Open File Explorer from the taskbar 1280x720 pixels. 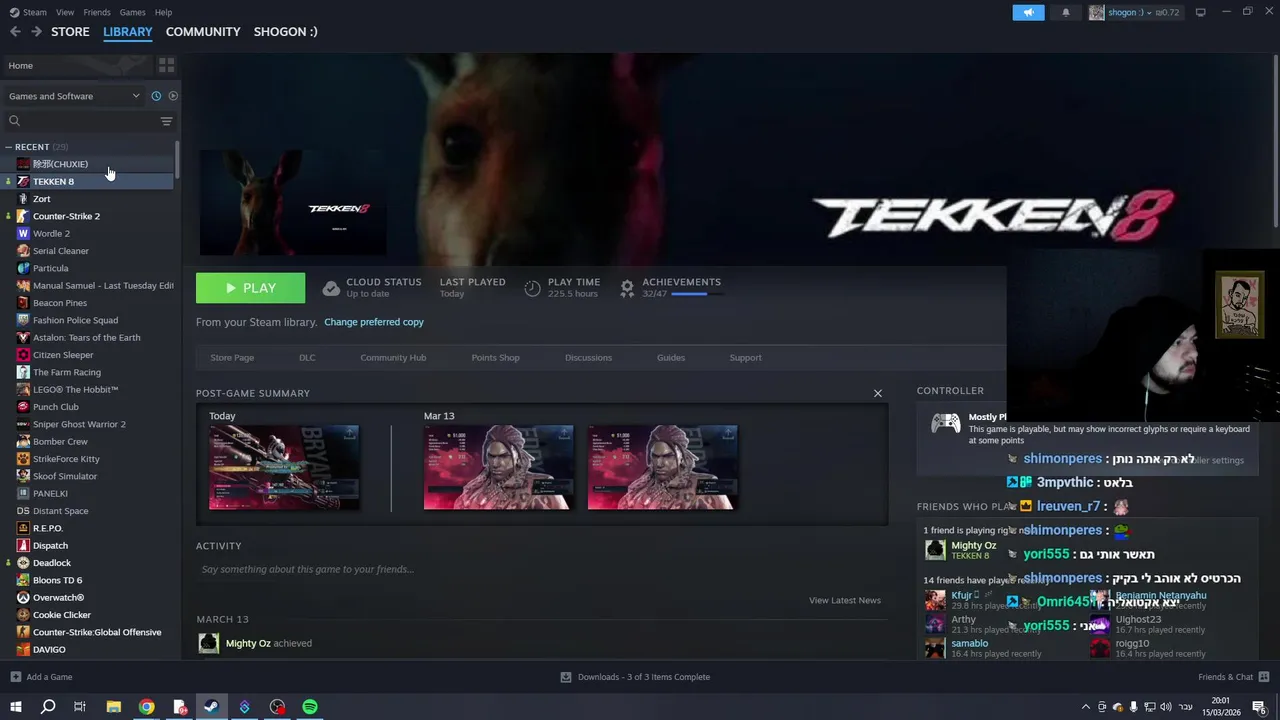[114, 707]
